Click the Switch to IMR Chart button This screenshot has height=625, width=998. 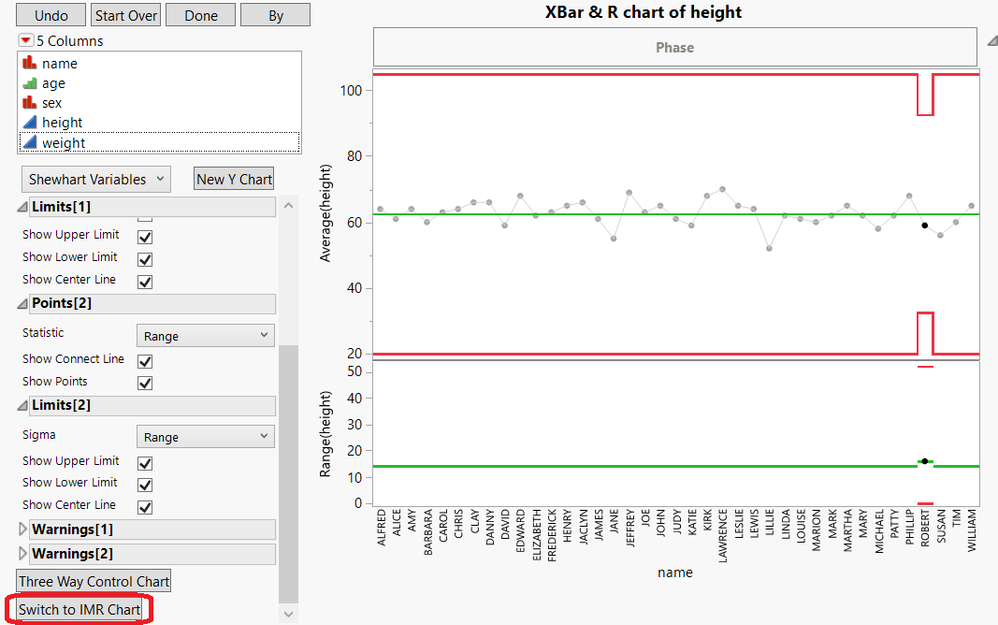pos(79,608)
